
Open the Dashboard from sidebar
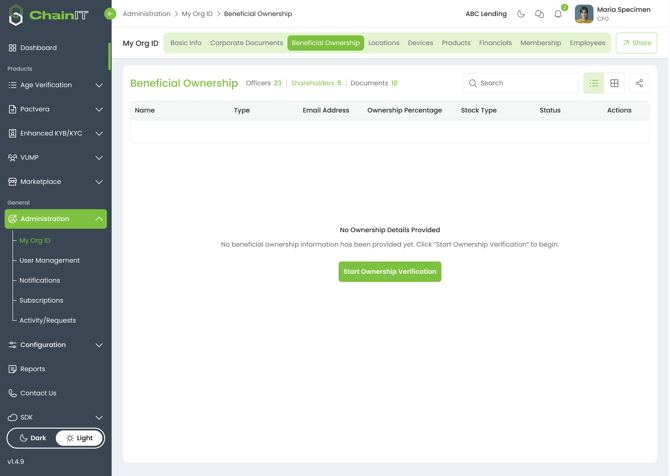click(38, 47)
